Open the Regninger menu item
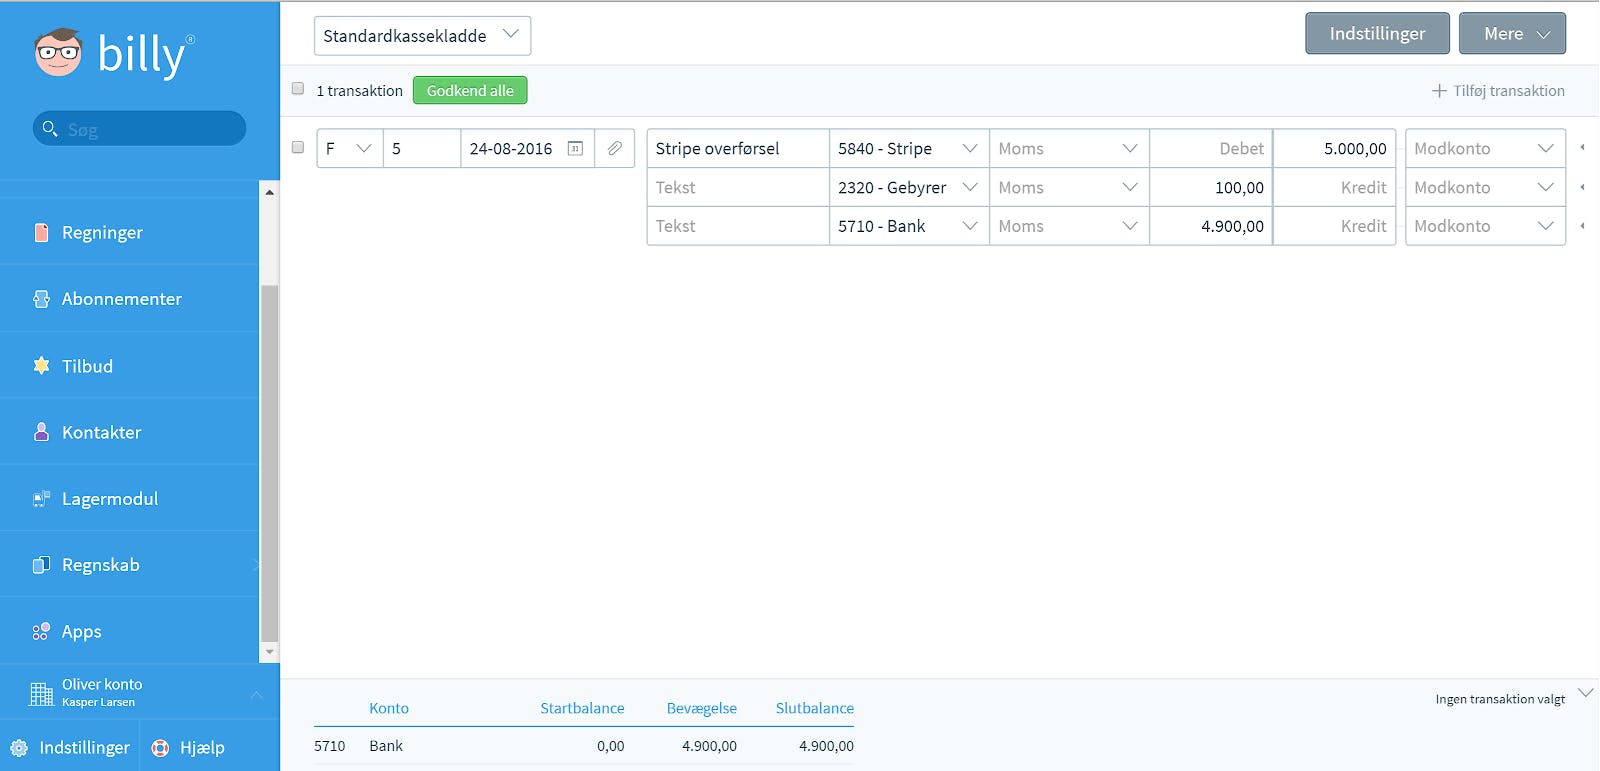The height and width of the screenshot is (771, 1600). click(x=130, y=232)
